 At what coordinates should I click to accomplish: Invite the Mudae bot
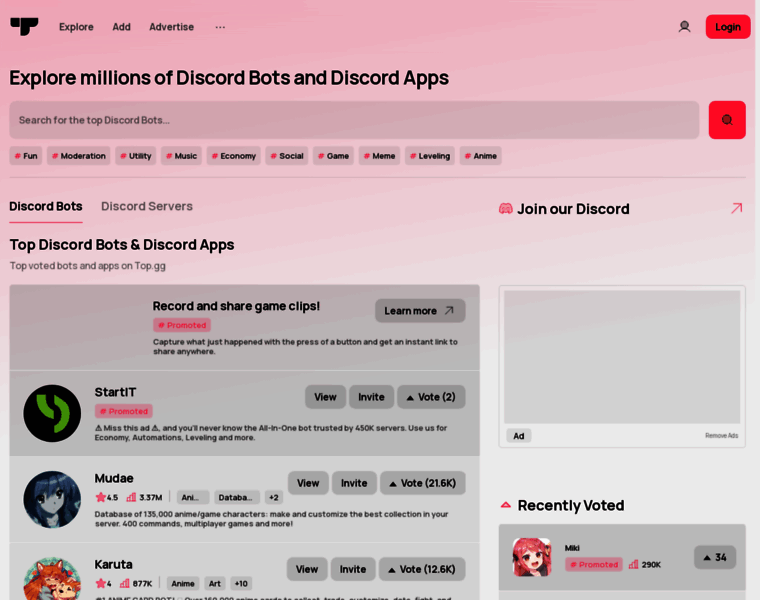[354, 483]
